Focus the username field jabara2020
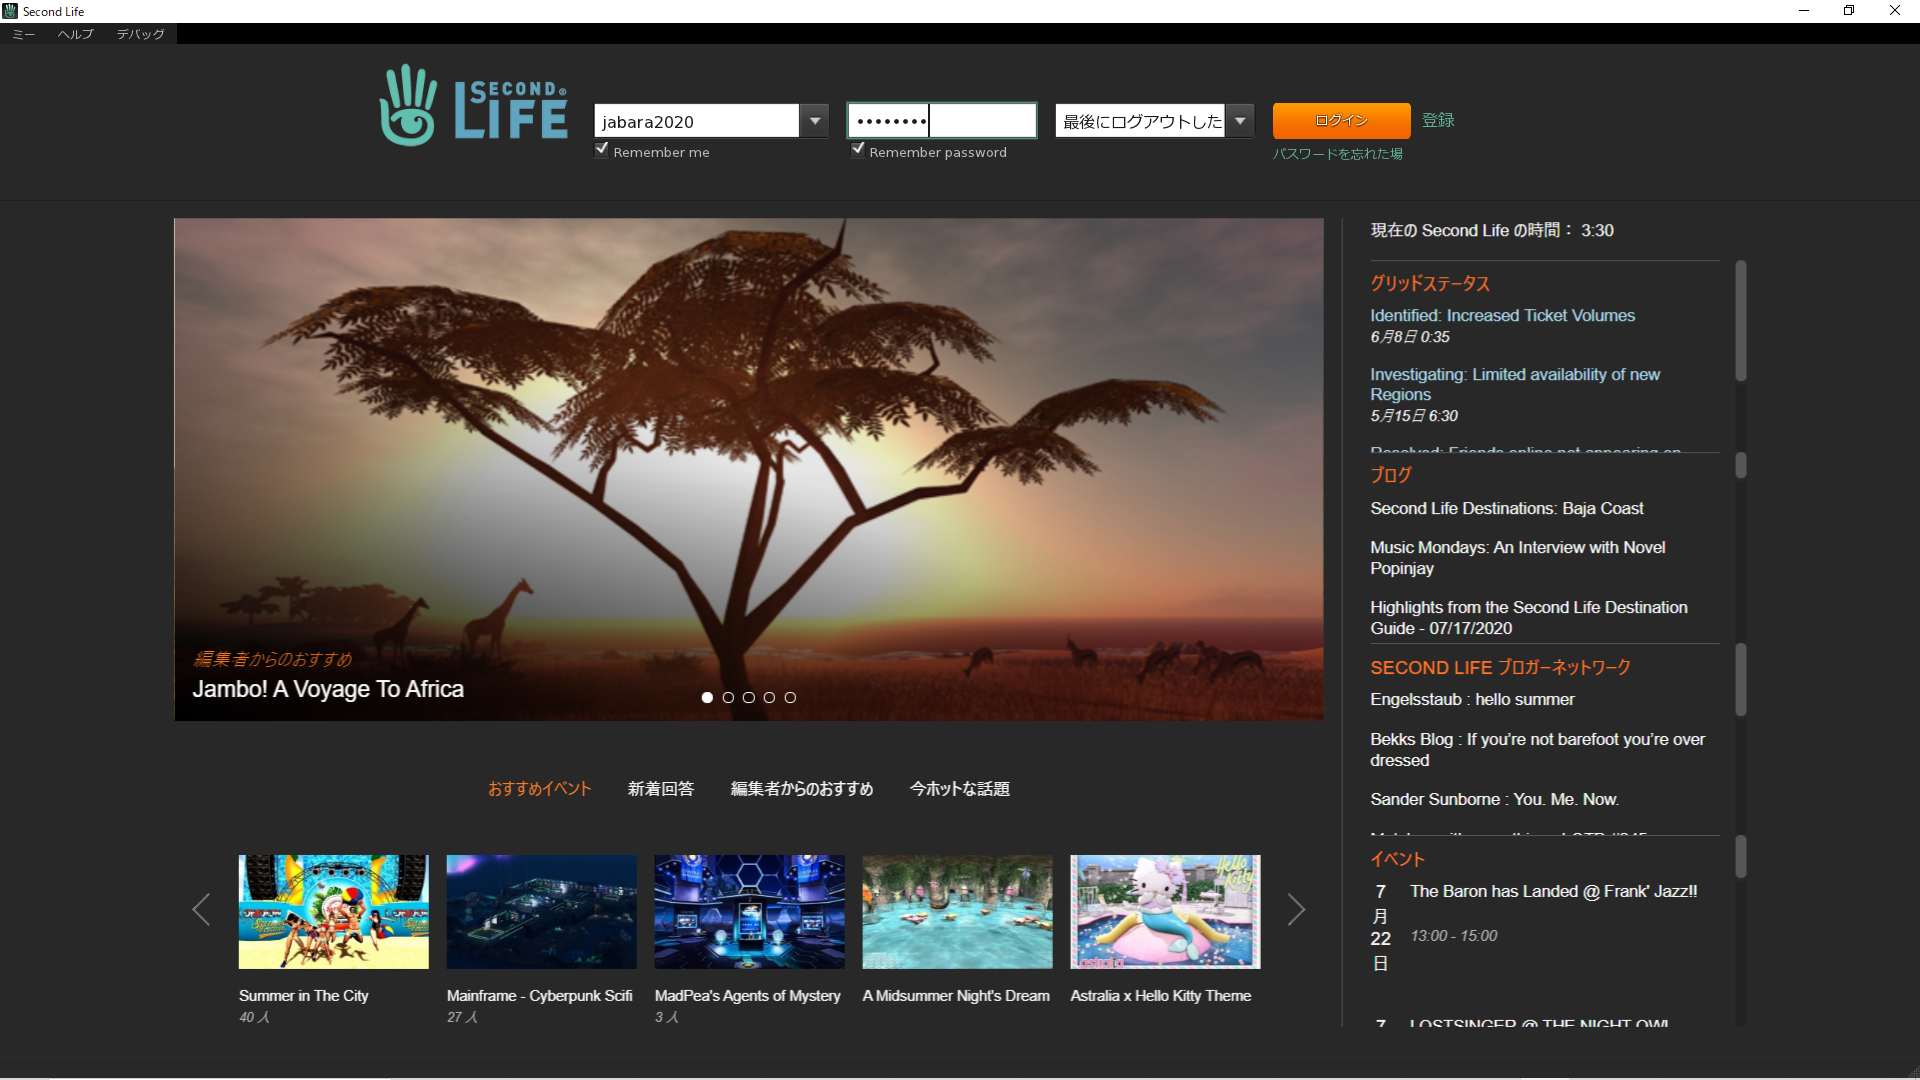 (697, 121)
